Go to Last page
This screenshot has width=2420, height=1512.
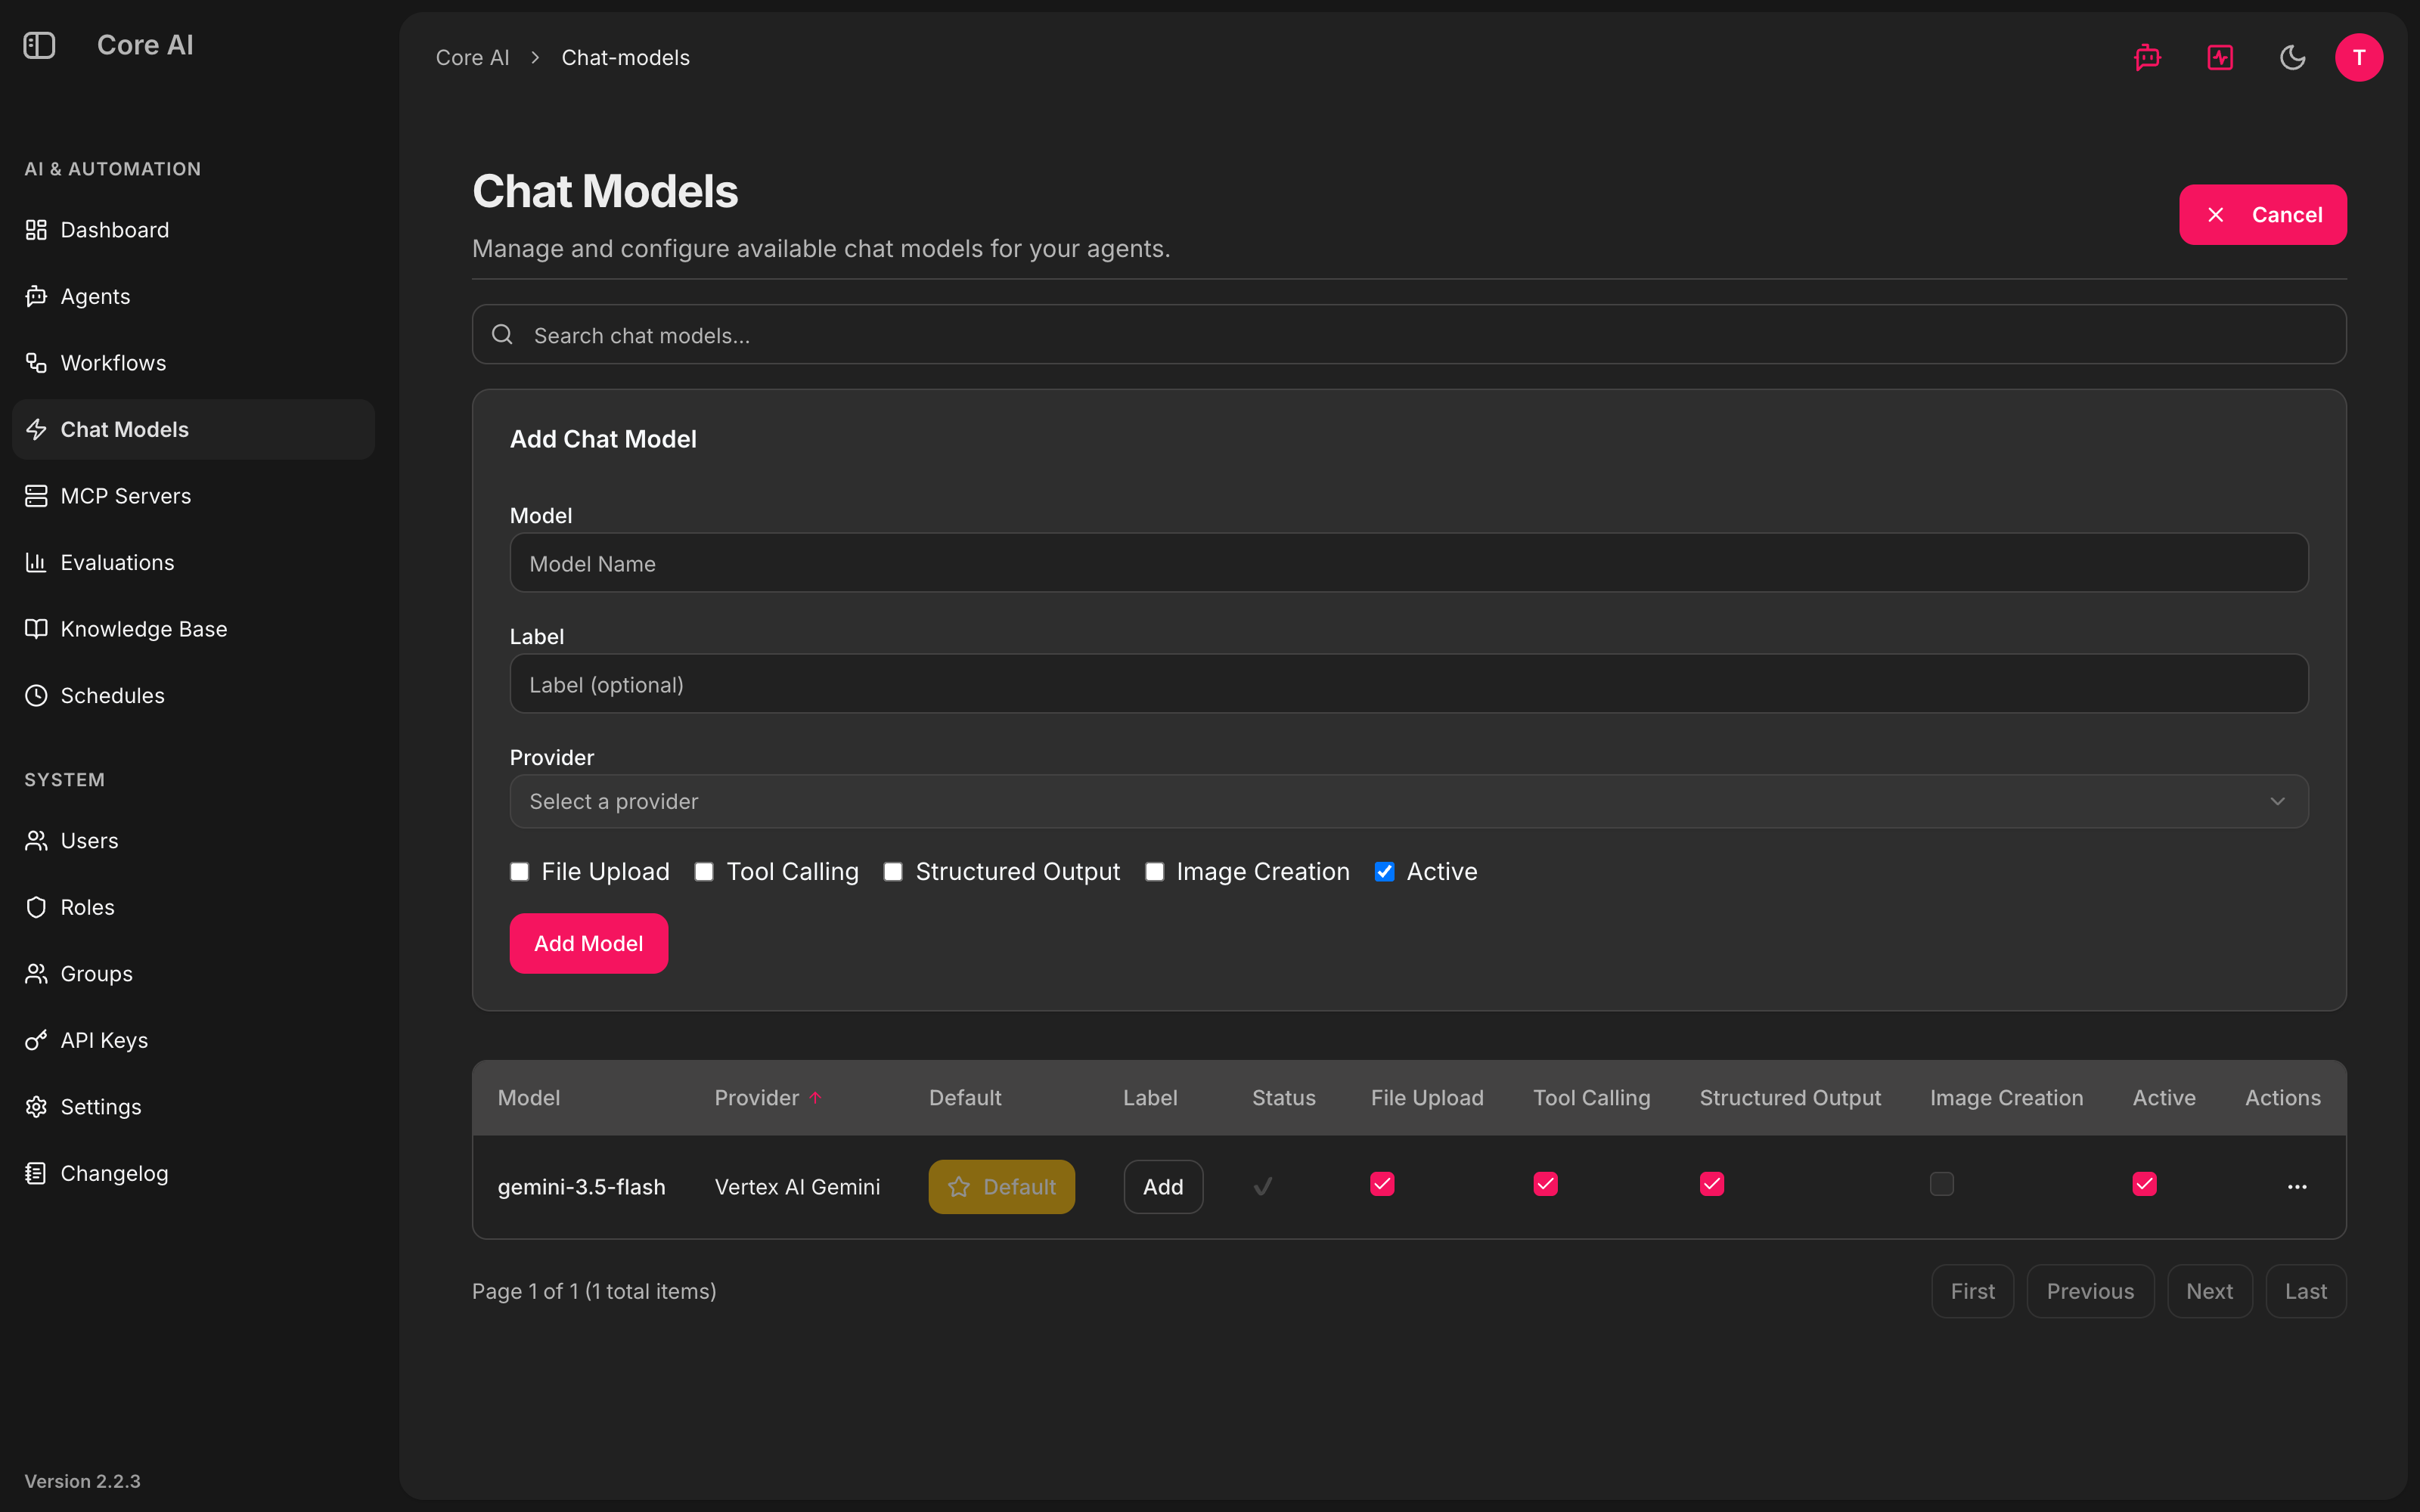2306,1291
